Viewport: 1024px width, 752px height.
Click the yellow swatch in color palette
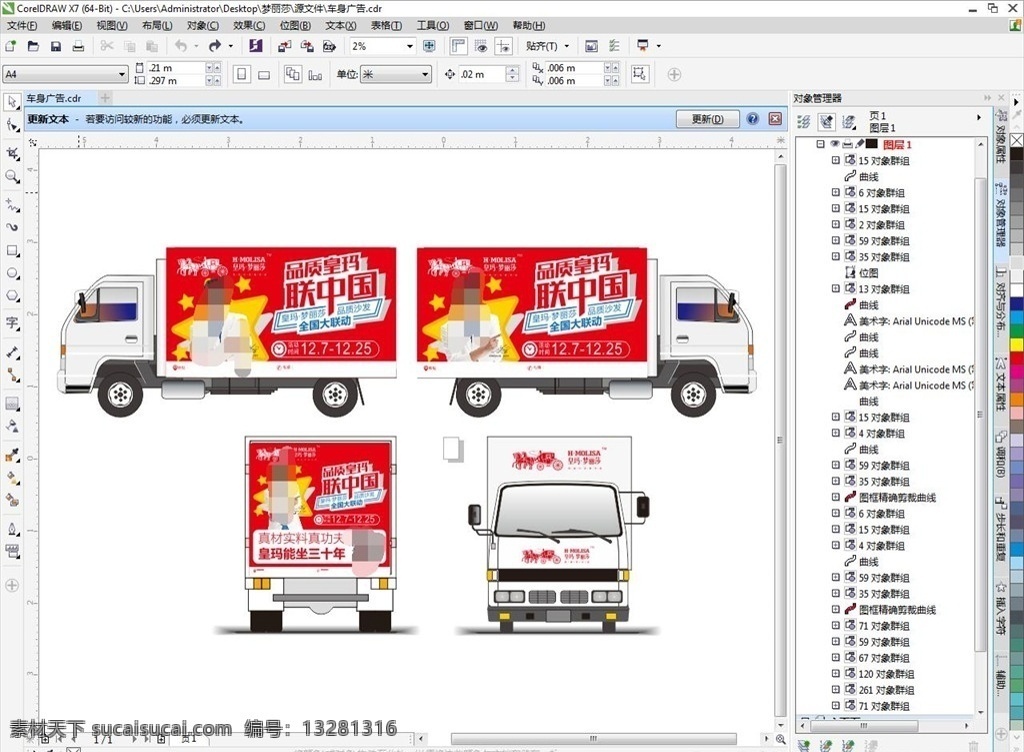pyautogui.click(x=1017, y=345)
